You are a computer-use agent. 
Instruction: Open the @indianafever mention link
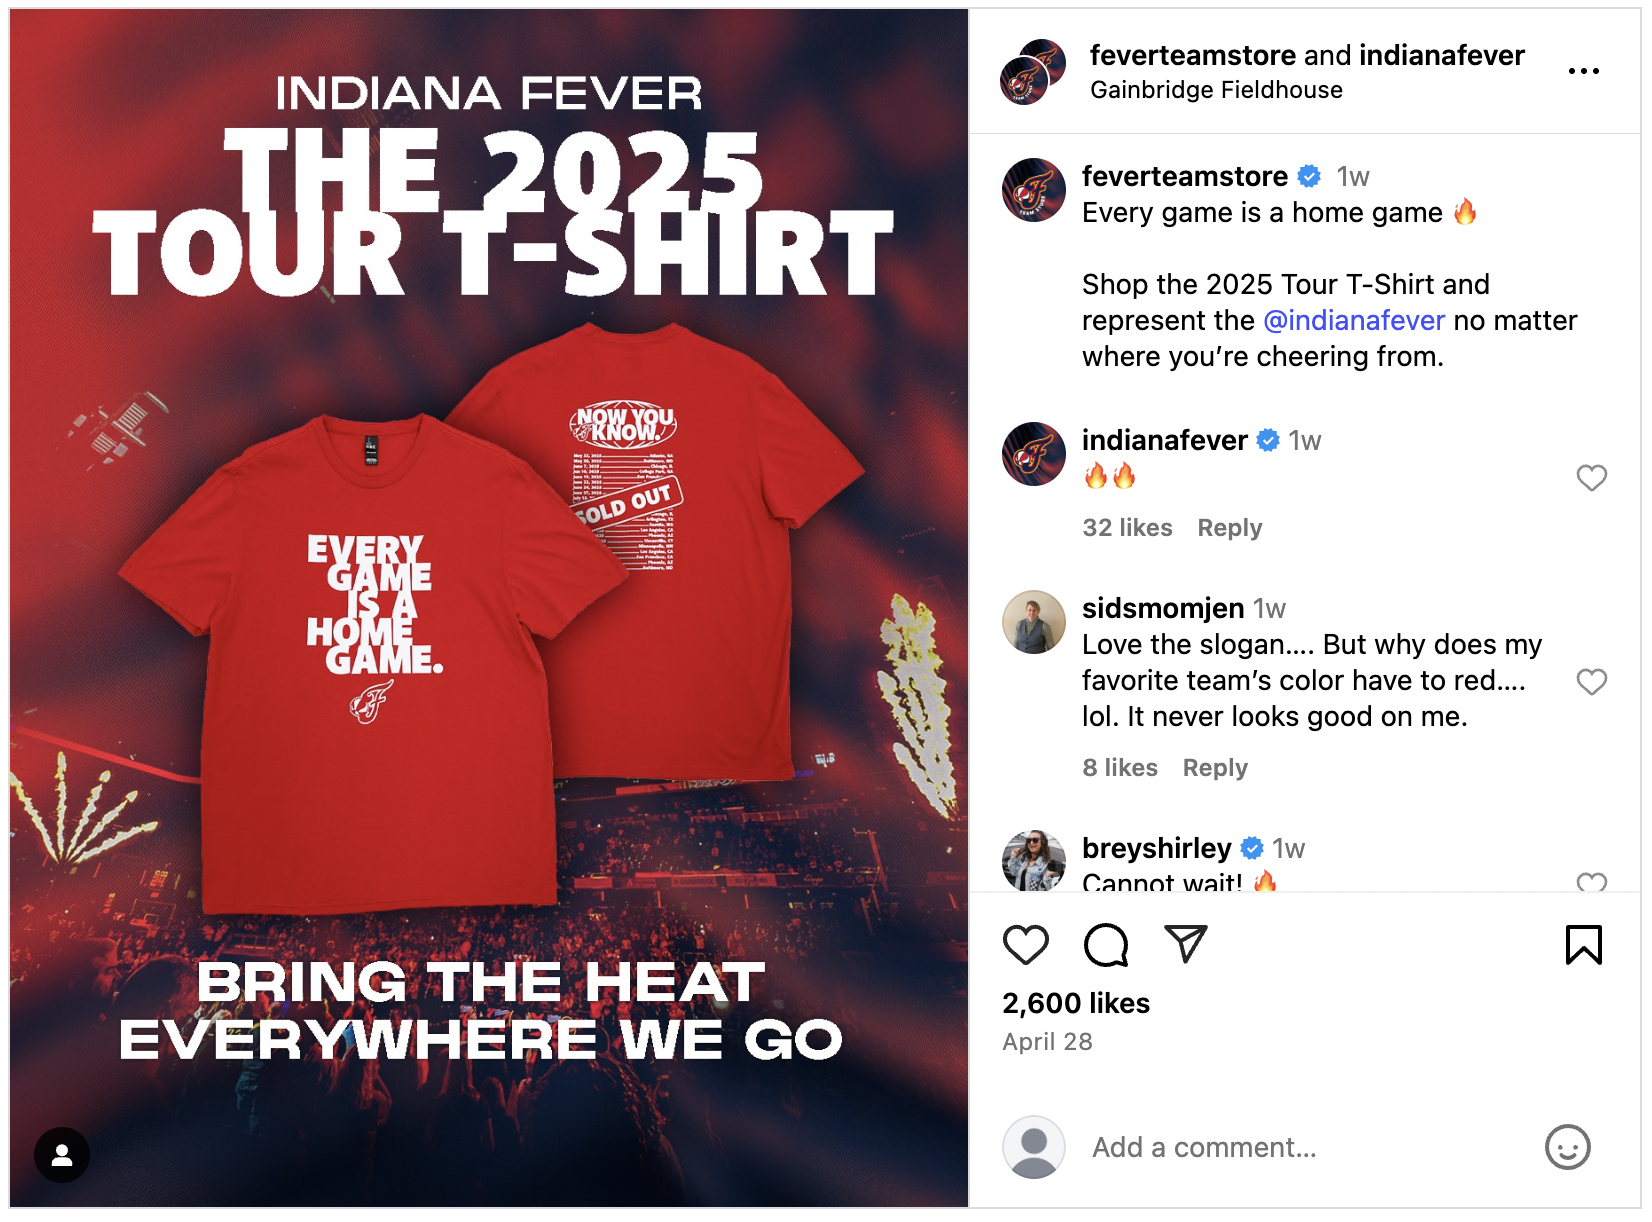point(1354,320)
